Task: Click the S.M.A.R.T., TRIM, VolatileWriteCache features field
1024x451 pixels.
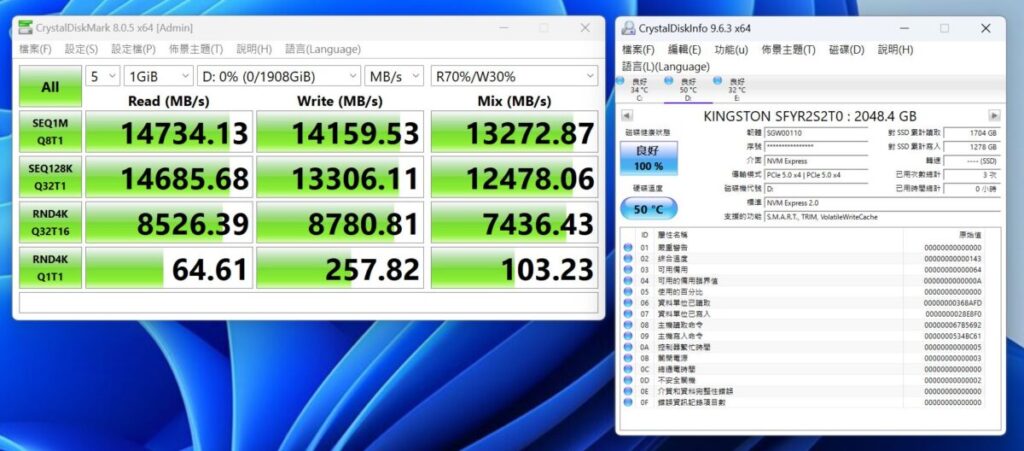Action: (x=882, y=217)
